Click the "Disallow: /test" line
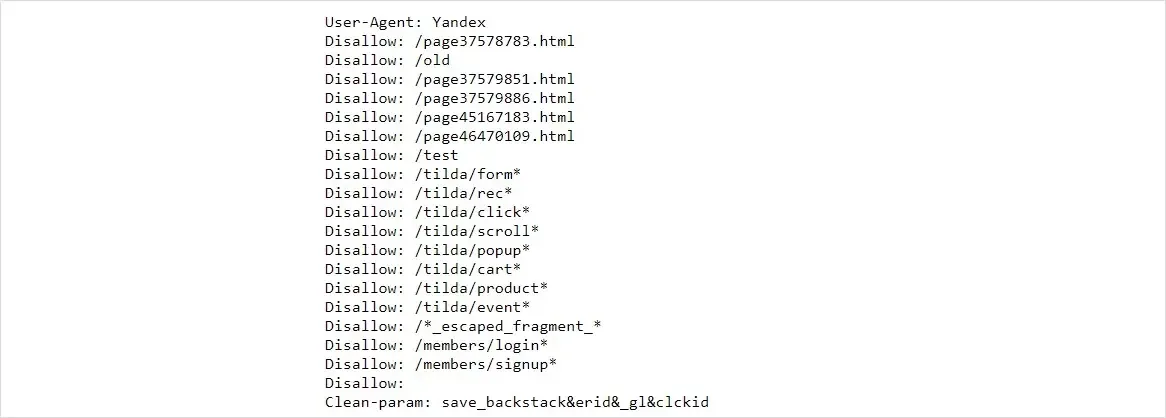Screen dimensions: 1166x418 (x=391, y=155)
